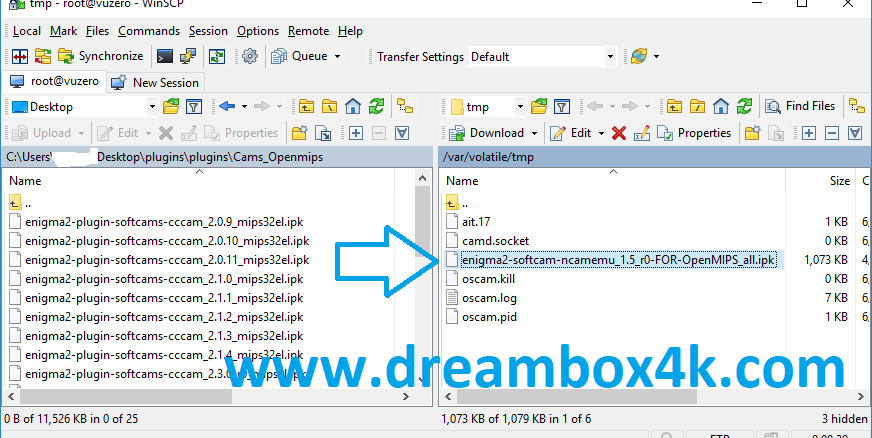
Task: Open the terminal console icon
Action: click(x=165, y=57)
